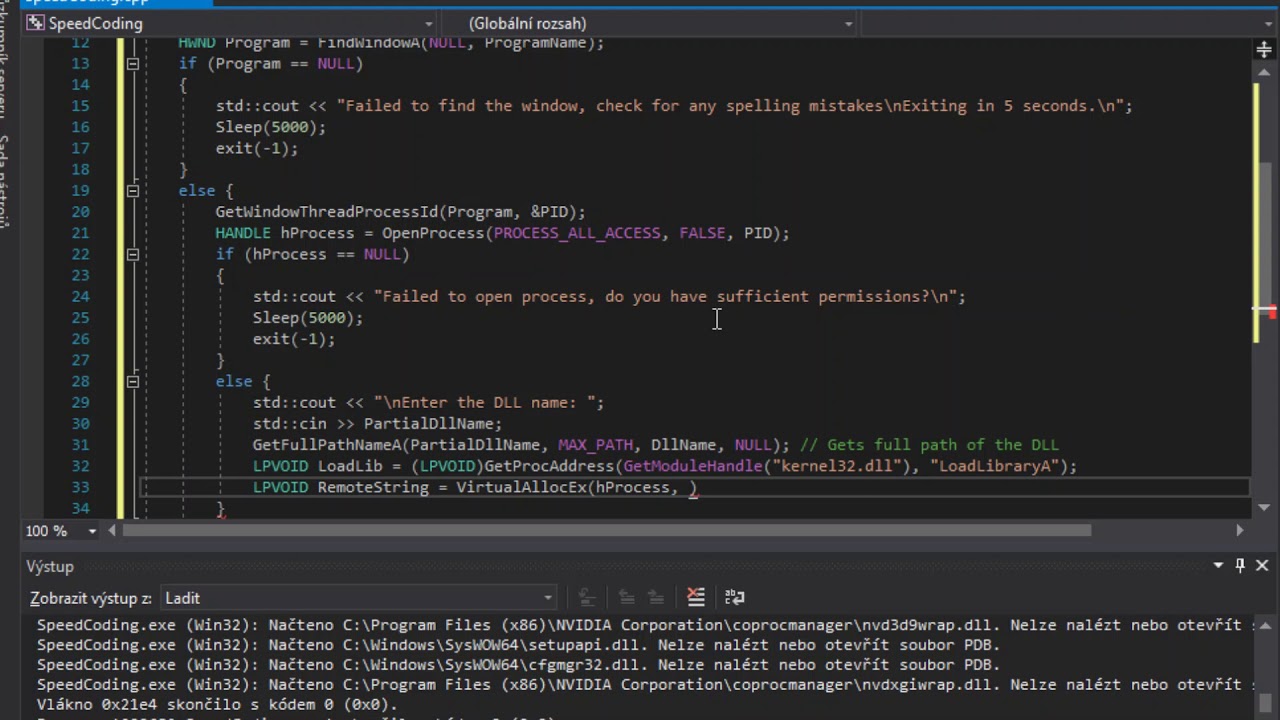Image resolution: width=1280 pixels, height=720 pixels.
Task: Click the "Failed to find the window" string
Action: click(730, 106)
